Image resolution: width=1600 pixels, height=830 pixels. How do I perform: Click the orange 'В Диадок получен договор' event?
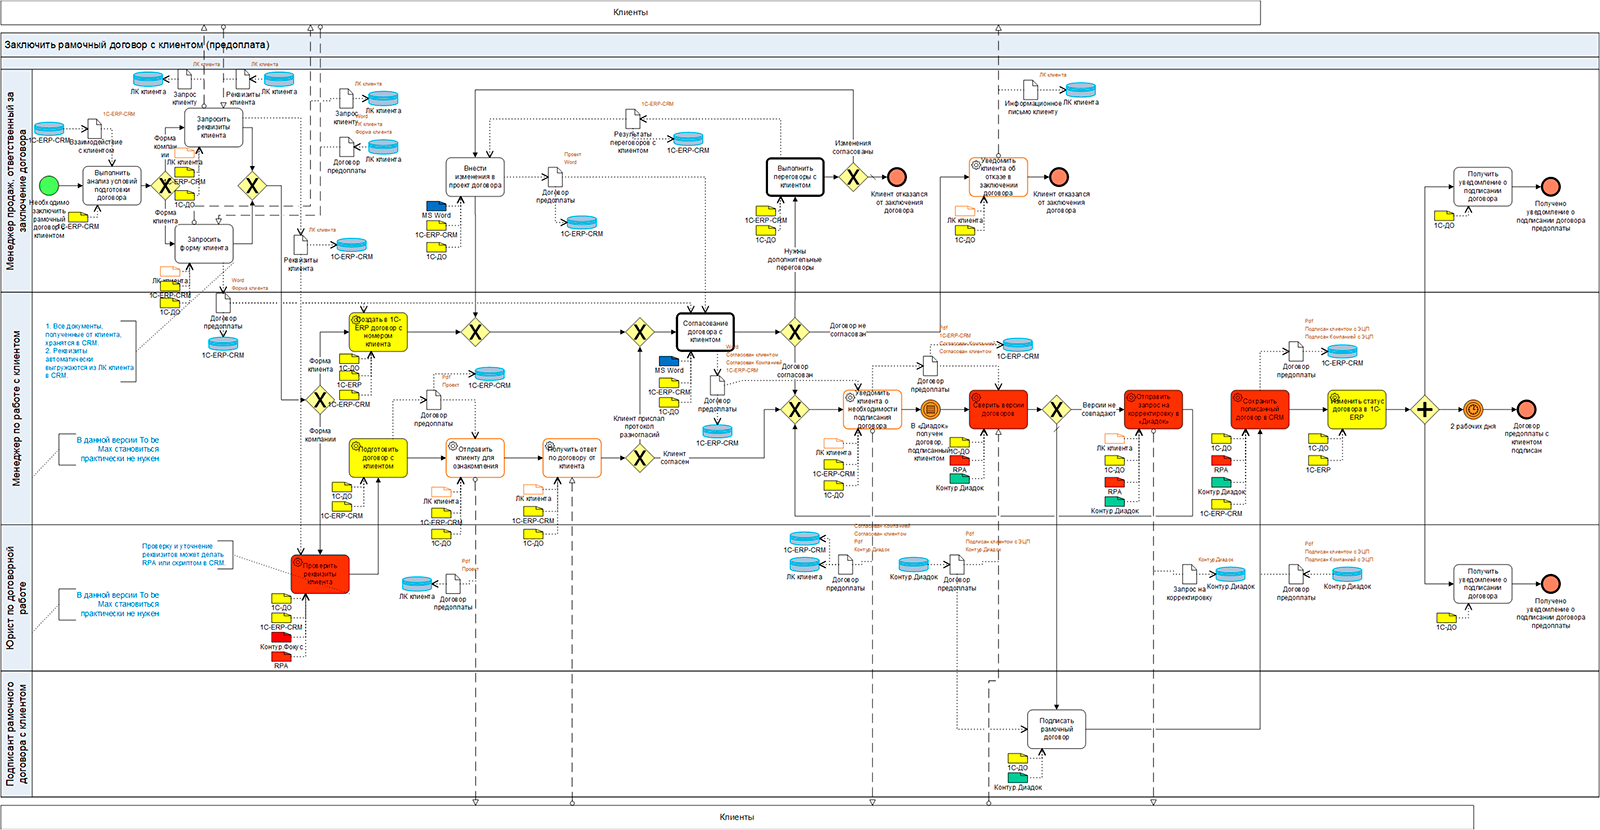(930, 409)
